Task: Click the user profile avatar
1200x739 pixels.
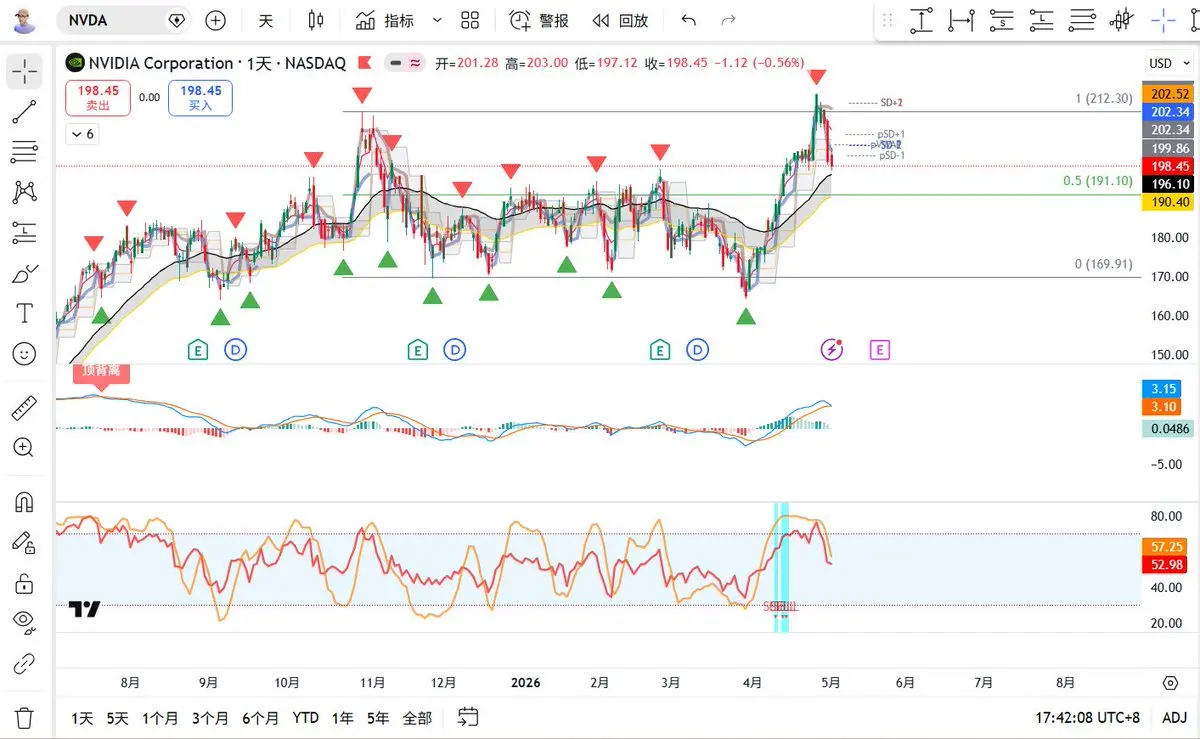Action: click(x=26, y=20)
